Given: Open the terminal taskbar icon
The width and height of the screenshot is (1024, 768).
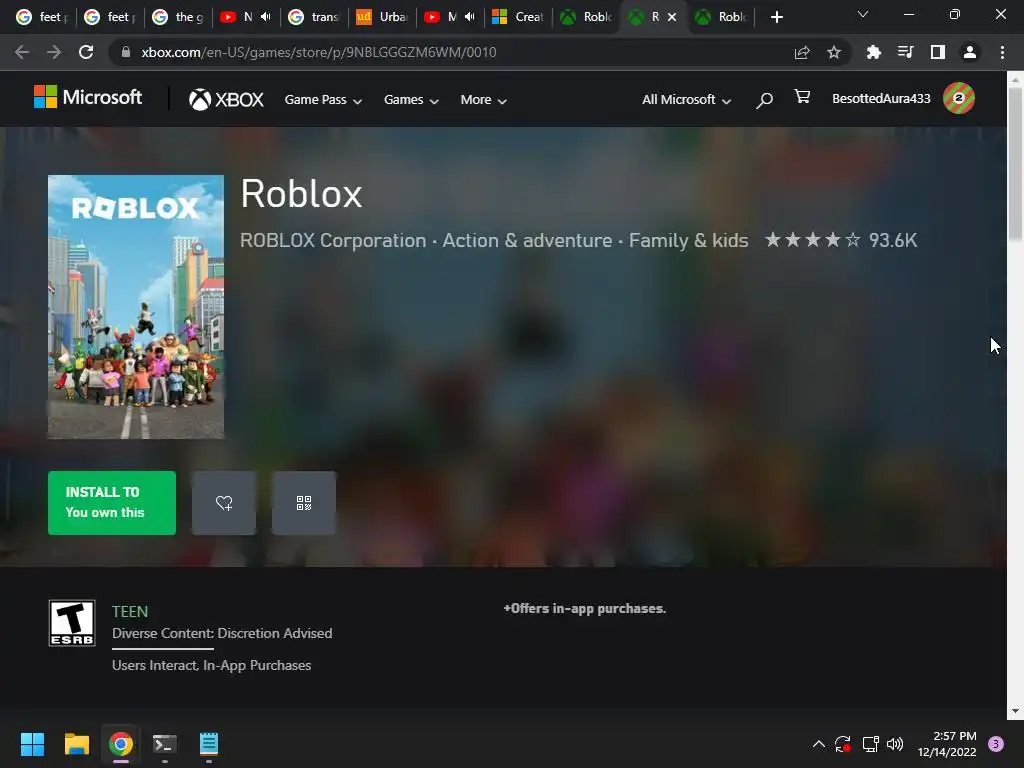Looking at the screenshot, I should pyautogui.click(x=165, y=744).
